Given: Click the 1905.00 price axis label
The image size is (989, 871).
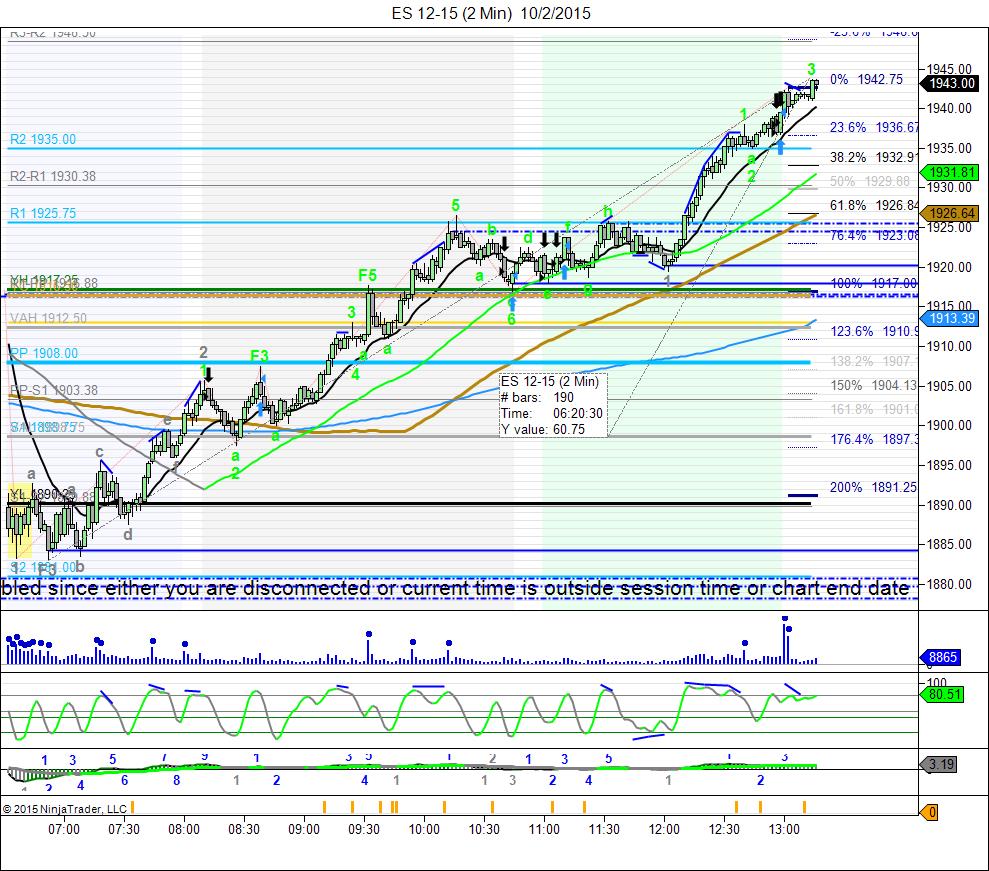Looking at the screenshot, I should click(x=949, y=386).
